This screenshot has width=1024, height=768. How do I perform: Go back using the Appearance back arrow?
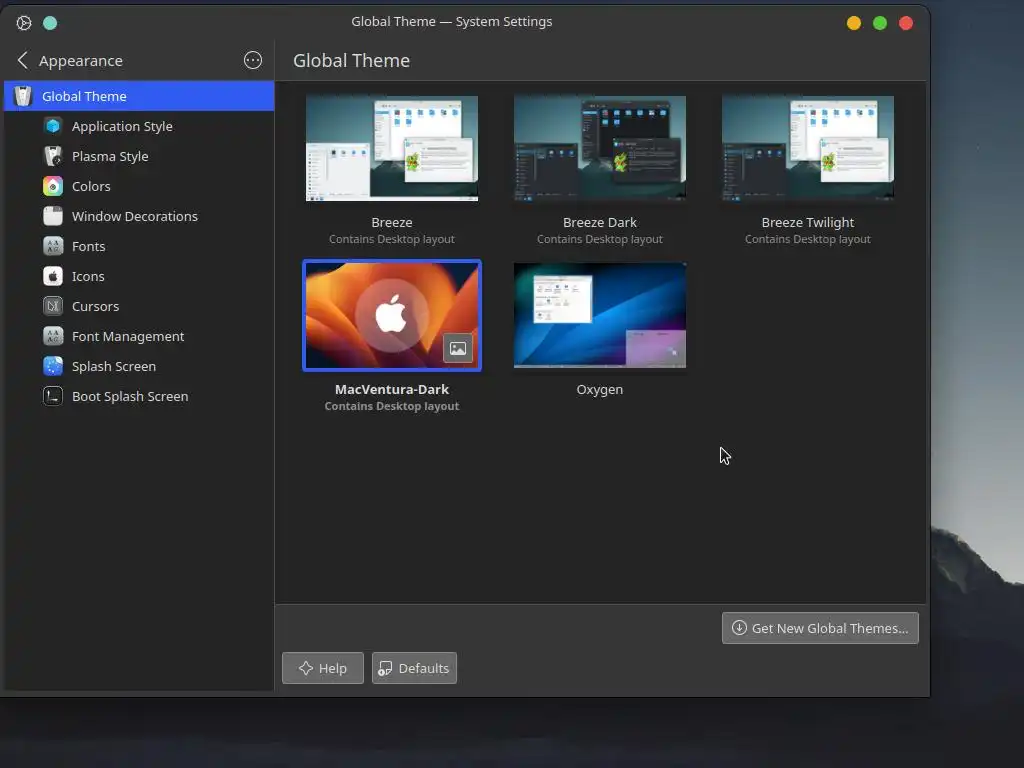[22, 60]
